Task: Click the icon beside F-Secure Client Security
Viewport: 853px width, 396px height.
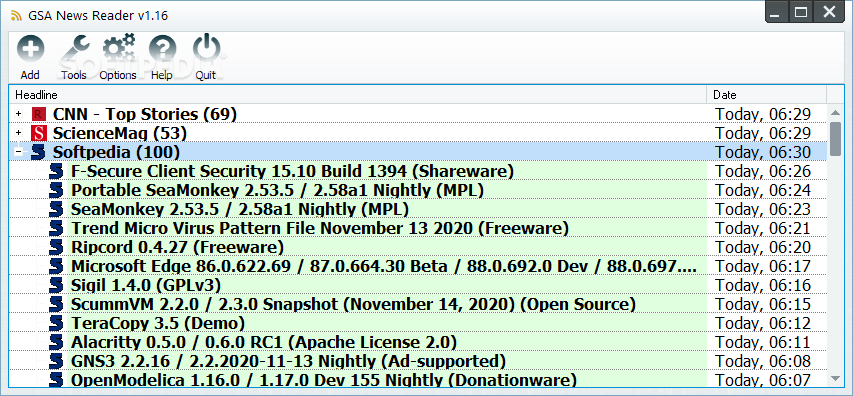Action: (x=57, y=172)
